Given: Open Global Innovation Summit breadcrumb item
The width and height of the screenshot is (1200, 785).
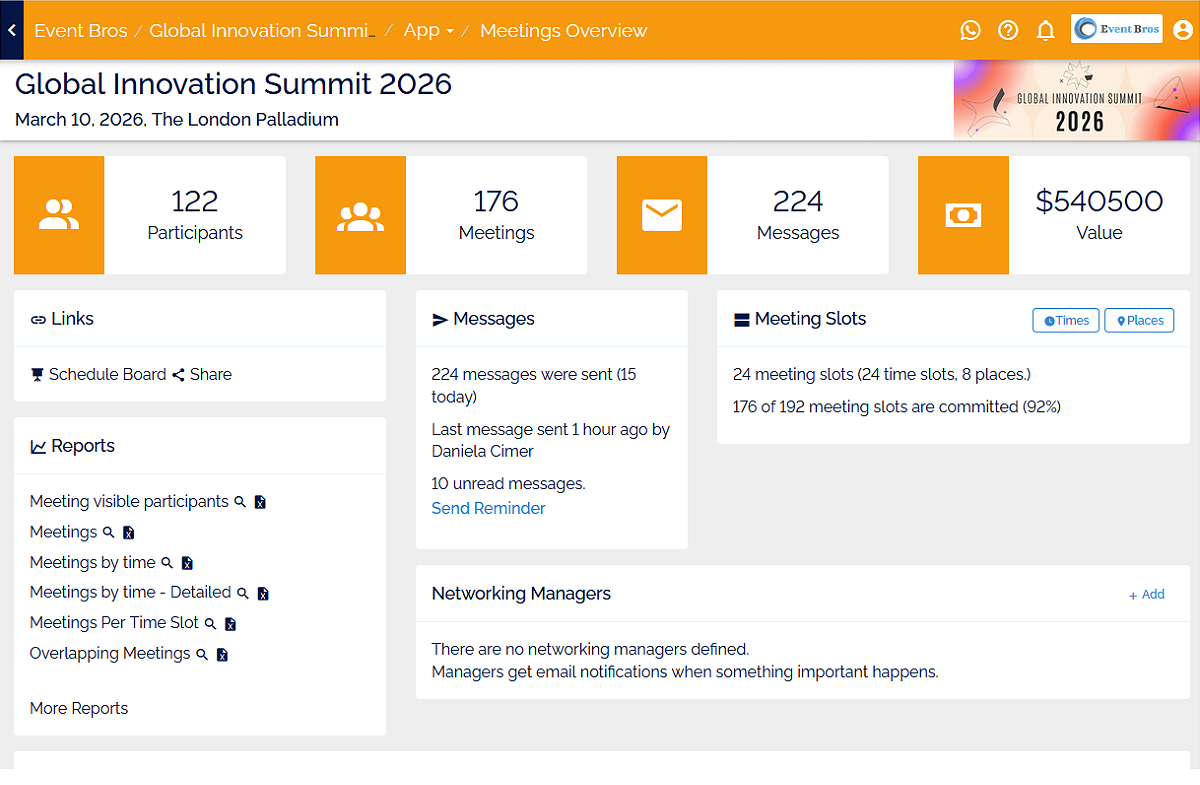Looking at the screenshot, I should click(x=262, y=30).
